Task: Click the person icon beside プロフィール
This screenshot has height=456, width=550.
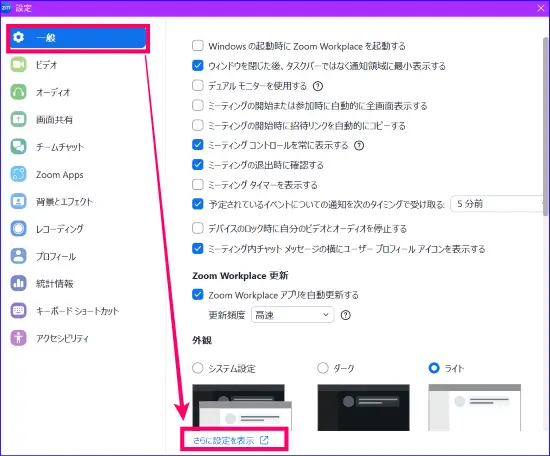Action: (18, 256)
